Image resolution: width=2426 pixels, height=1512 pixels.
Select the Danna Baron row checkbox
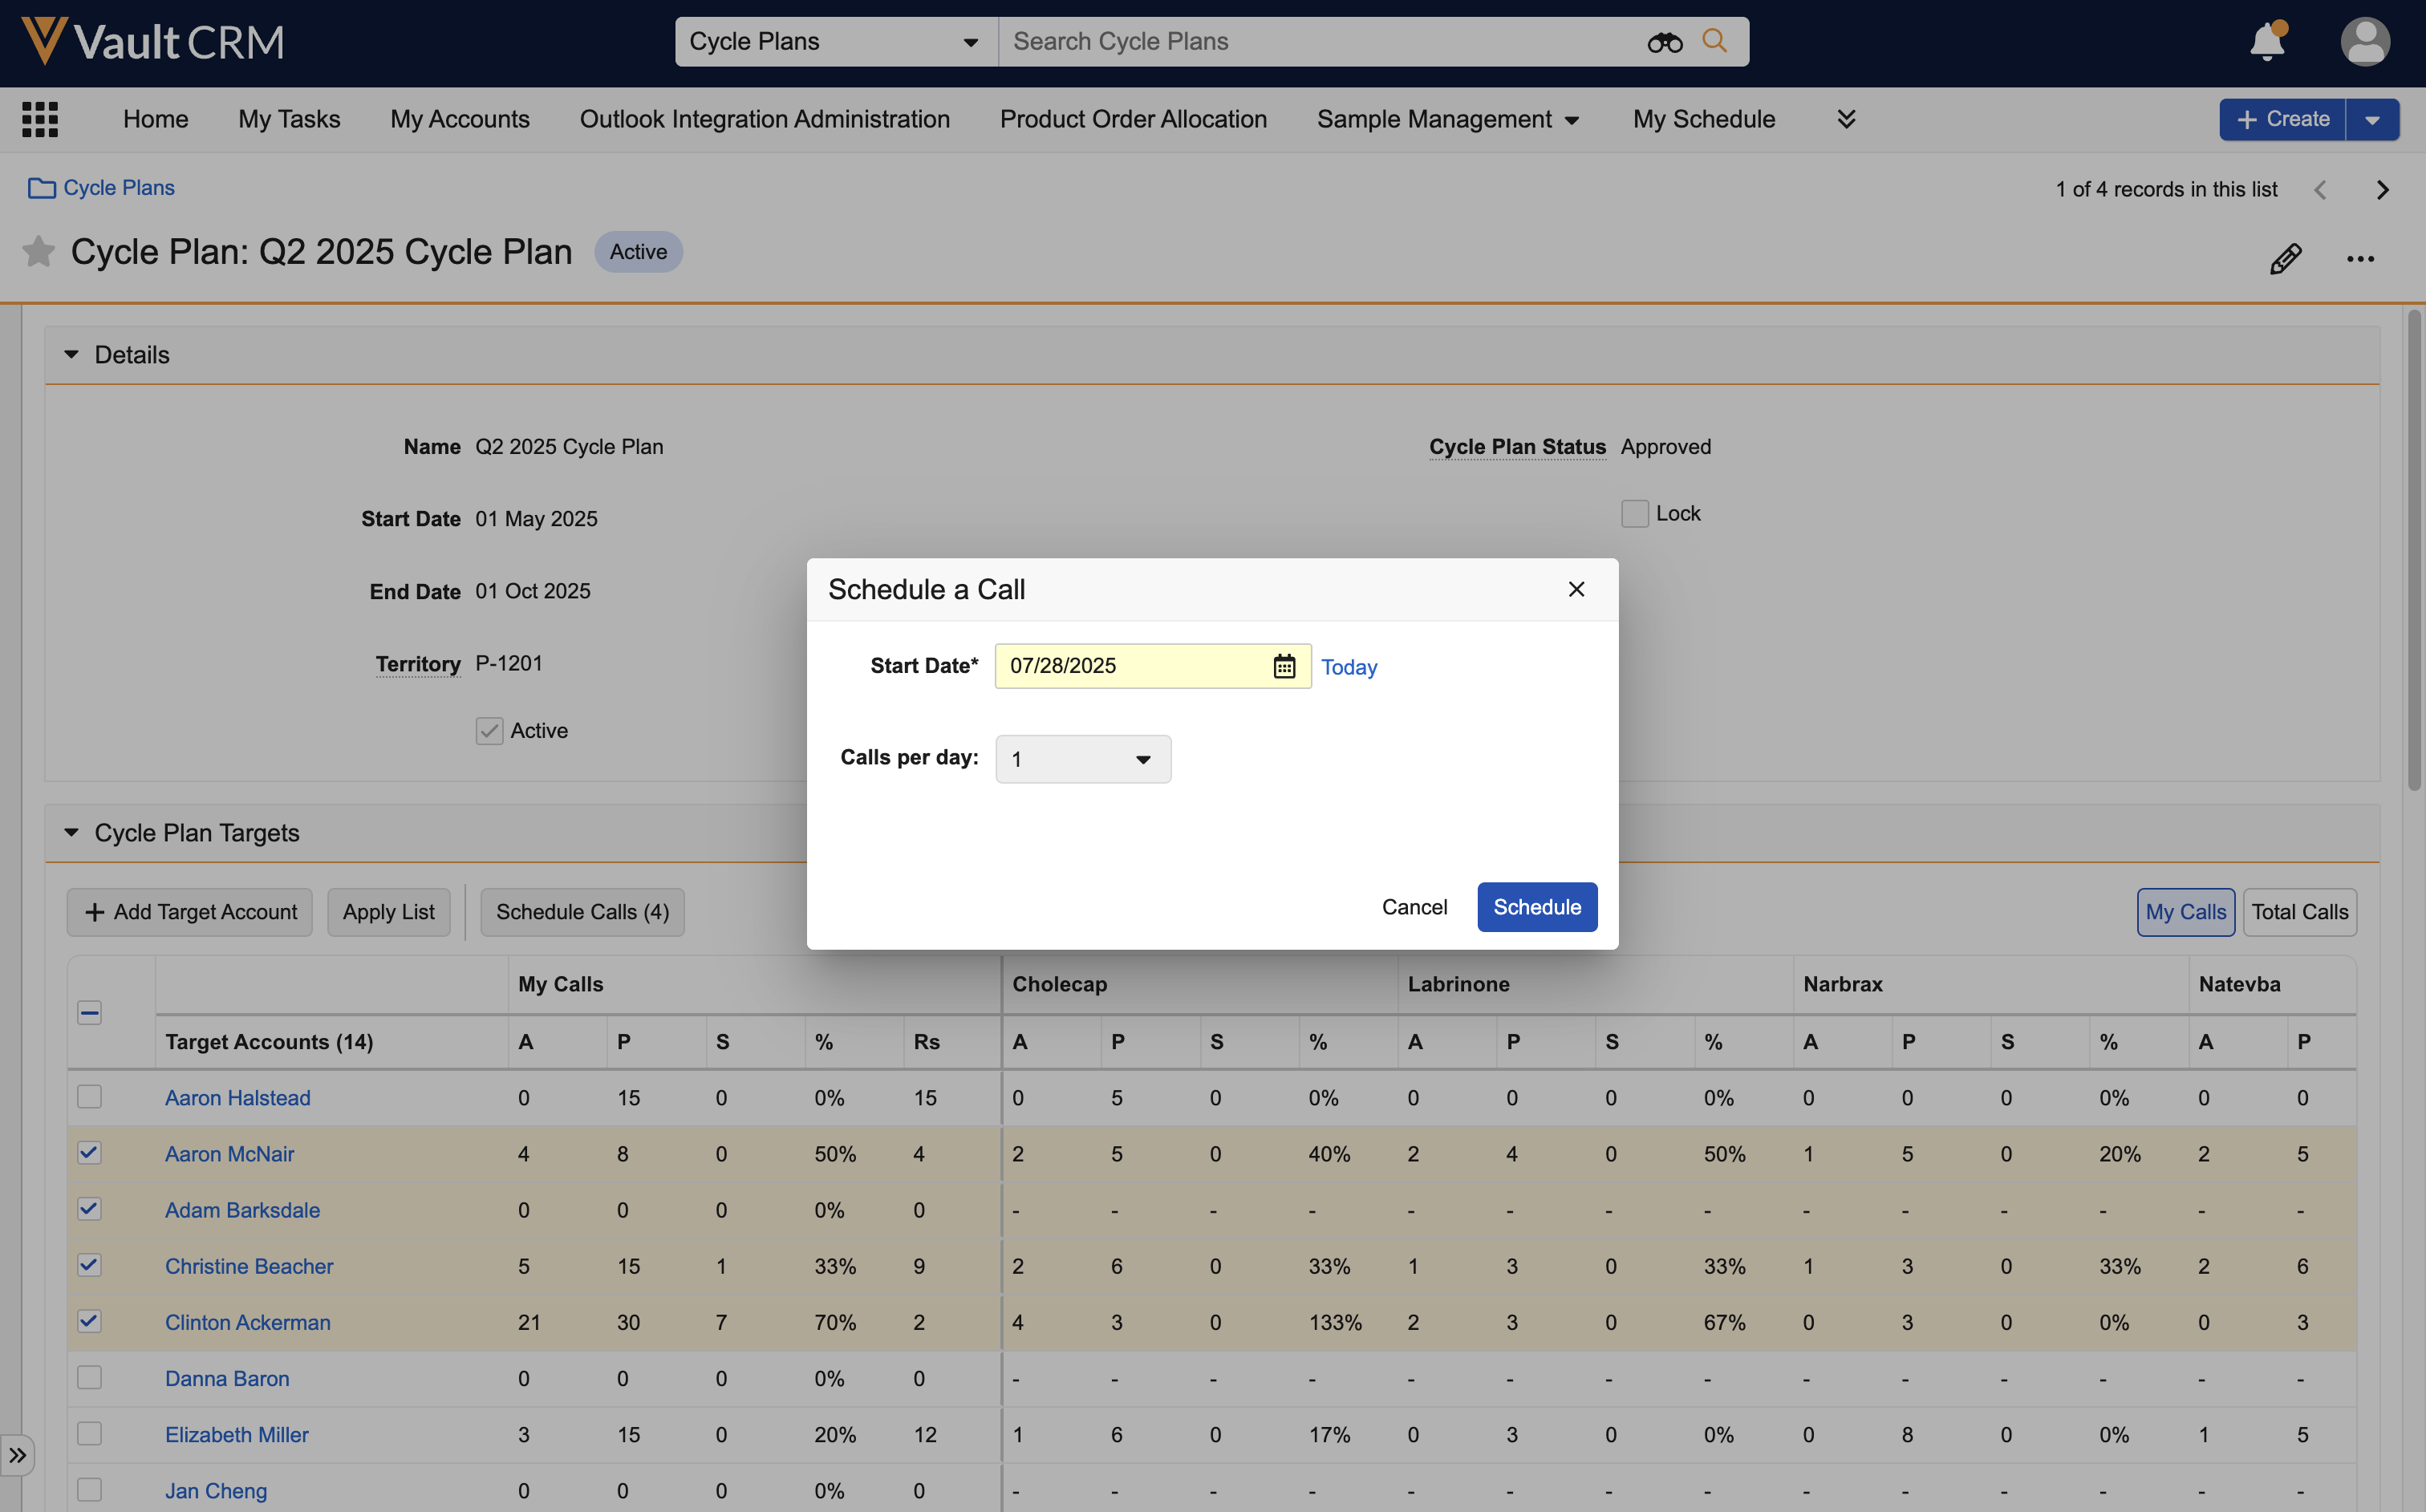[89, 1378]
